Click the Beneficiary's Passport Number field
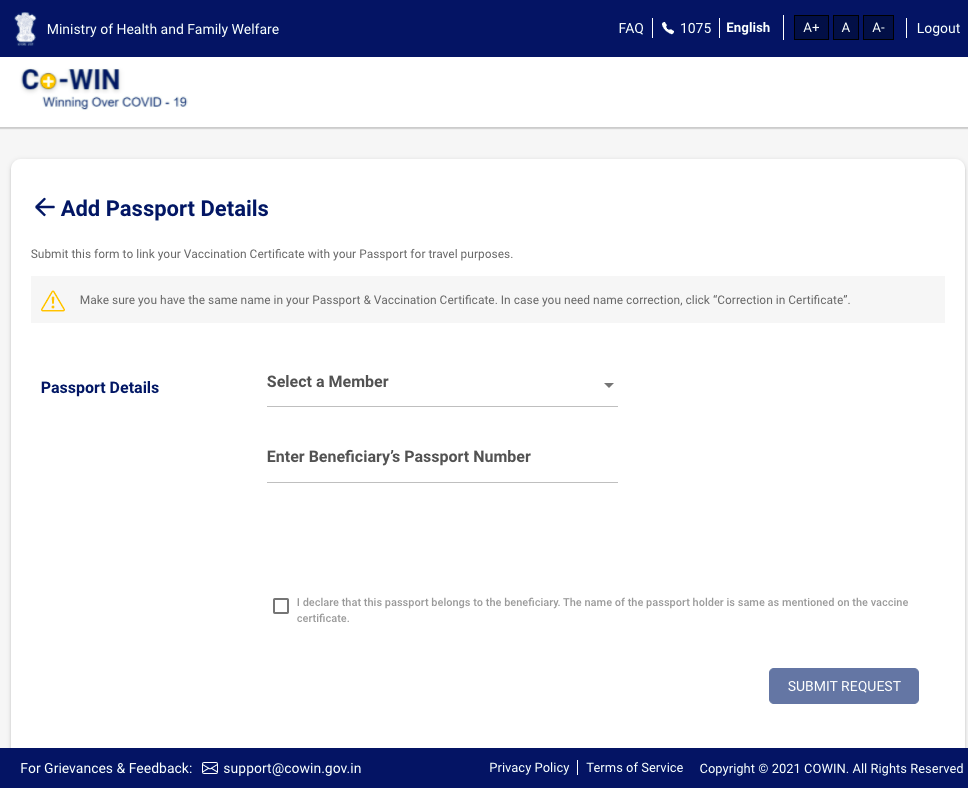This screenshot has height=788, width=968. pos(442,458)
